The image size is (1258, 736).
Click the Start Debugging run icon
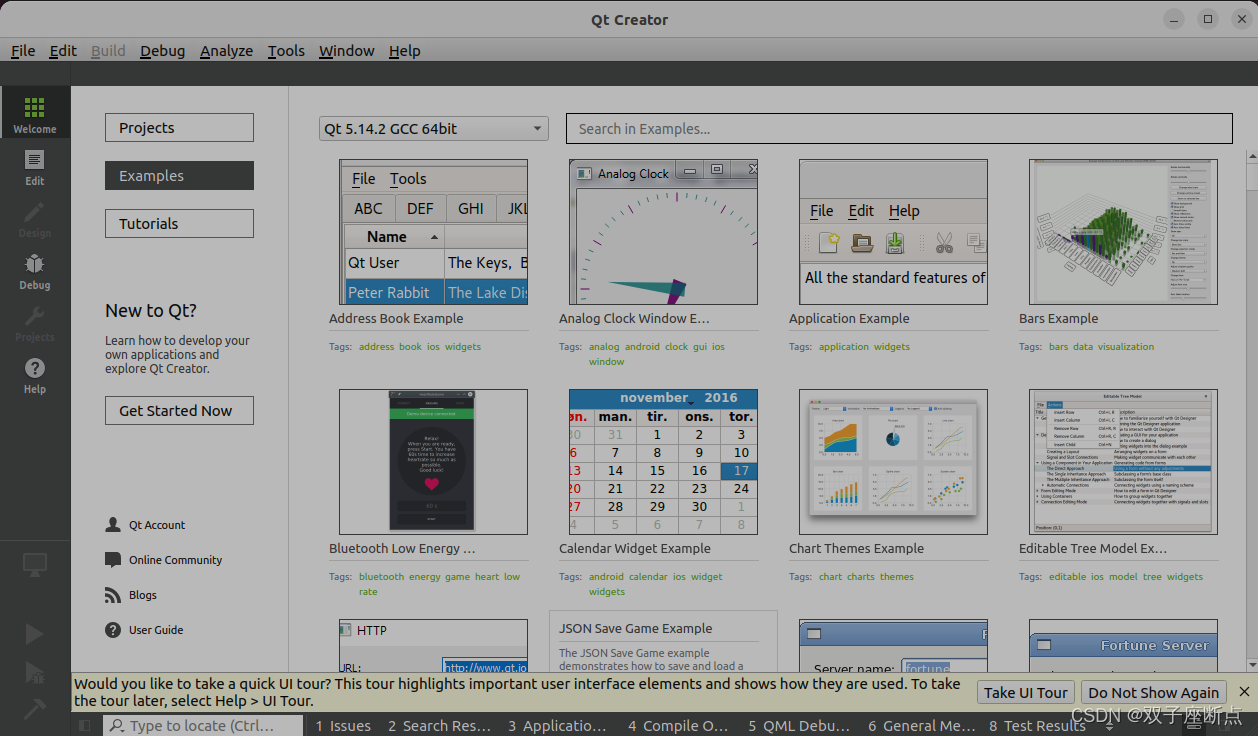coord(35,672)
